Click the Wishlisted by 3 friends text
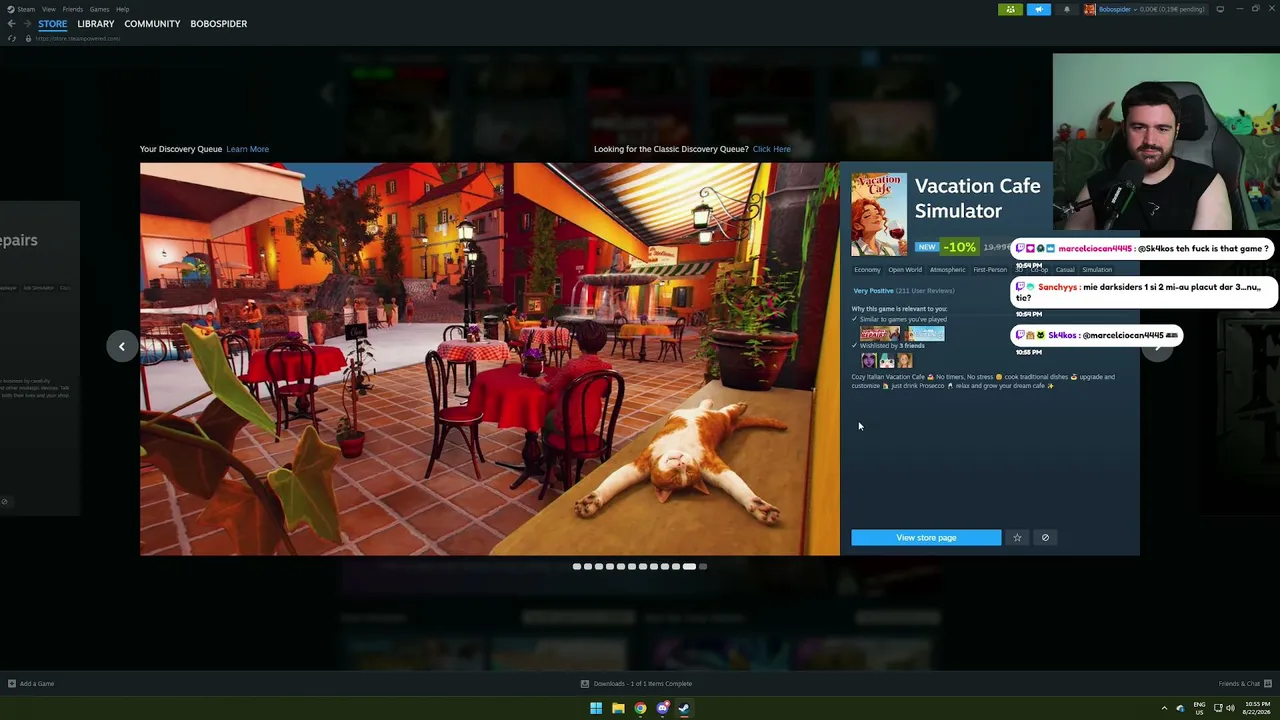The width and height of the screenshot is (1280, 720). click(892, 346)
